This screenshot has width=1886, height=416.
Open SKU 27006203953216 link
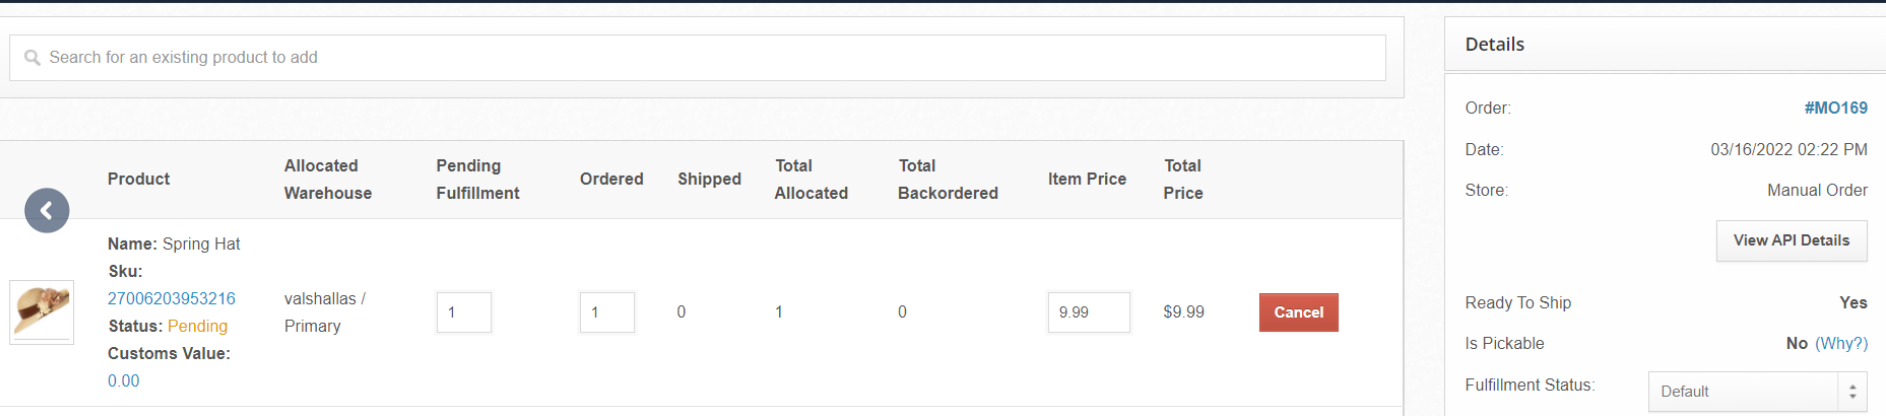(x=172, y=299)
